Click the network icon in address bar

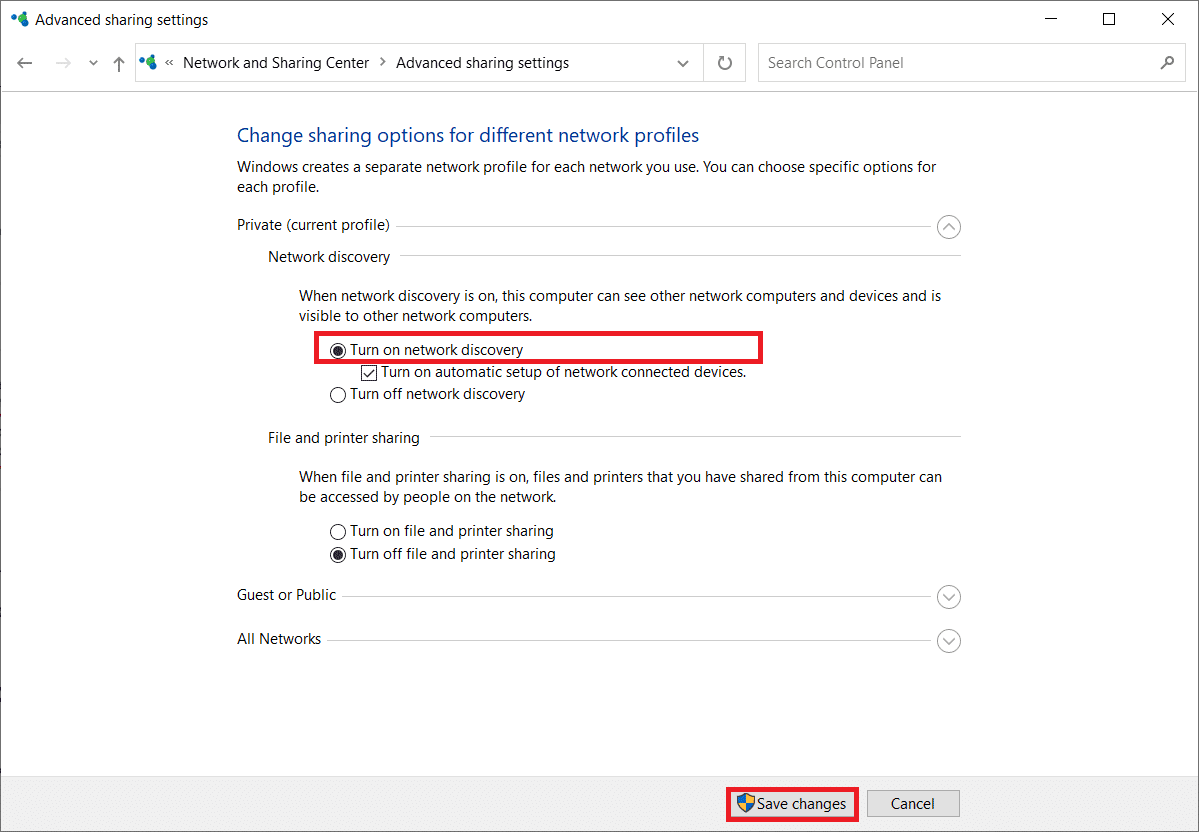point(148,62)
